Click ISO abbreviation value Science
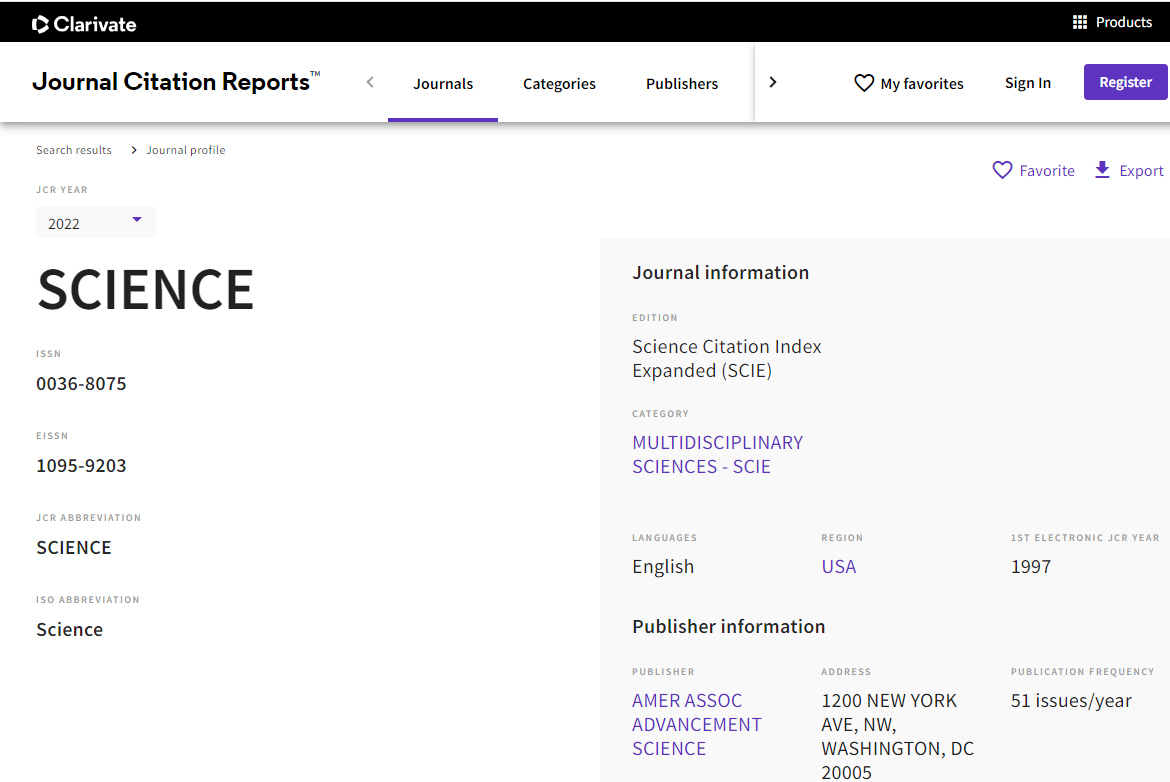This screenshot has height=782, width=1170. pyautogui.click(x=69, y=630)
